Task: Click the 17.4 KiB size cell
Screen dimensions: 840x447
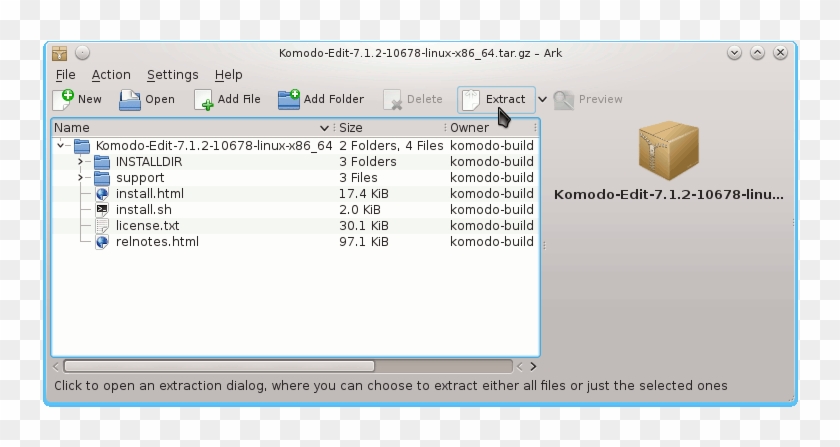Action: point(364,193)
